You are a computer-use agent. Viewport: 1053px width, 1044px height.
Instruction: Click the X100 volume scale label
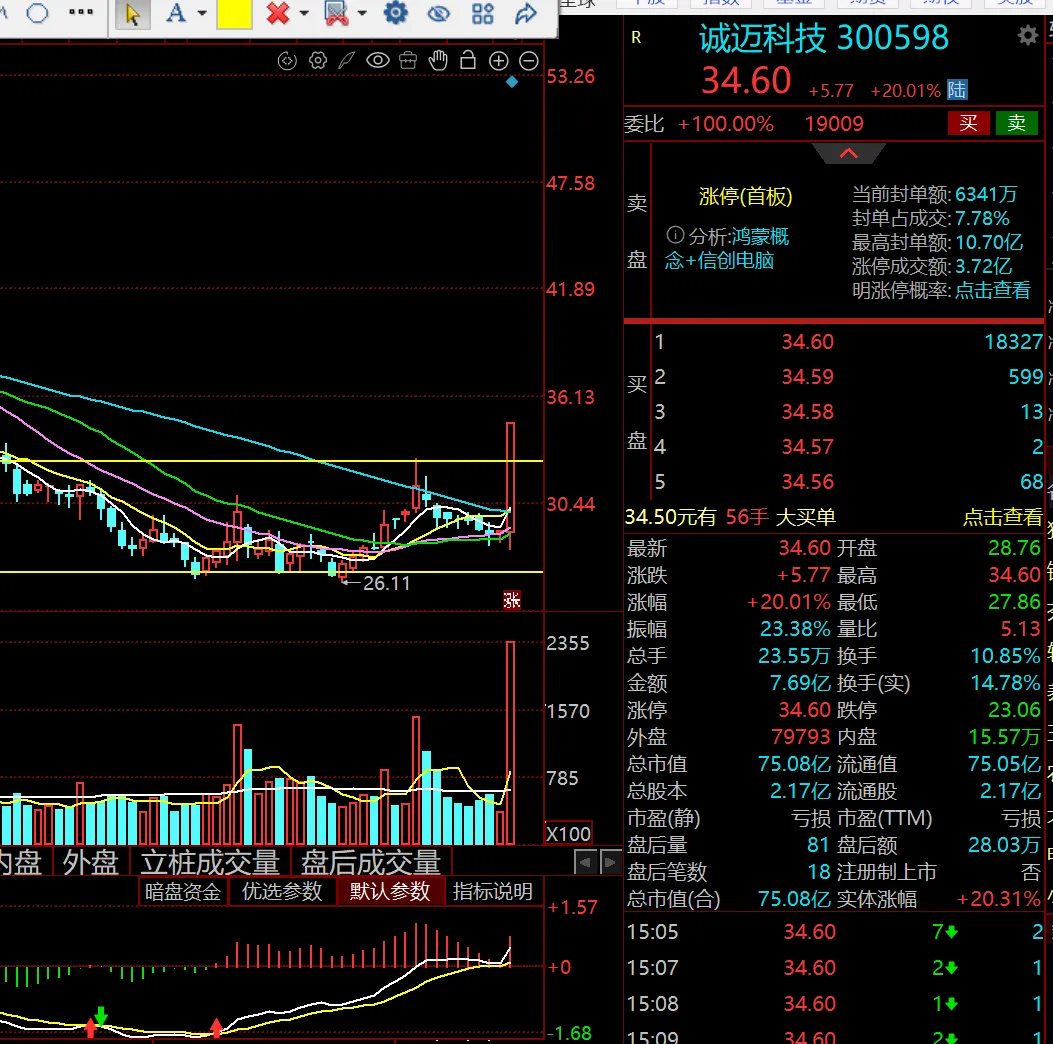pyautogui.click(x=568, y=834)
